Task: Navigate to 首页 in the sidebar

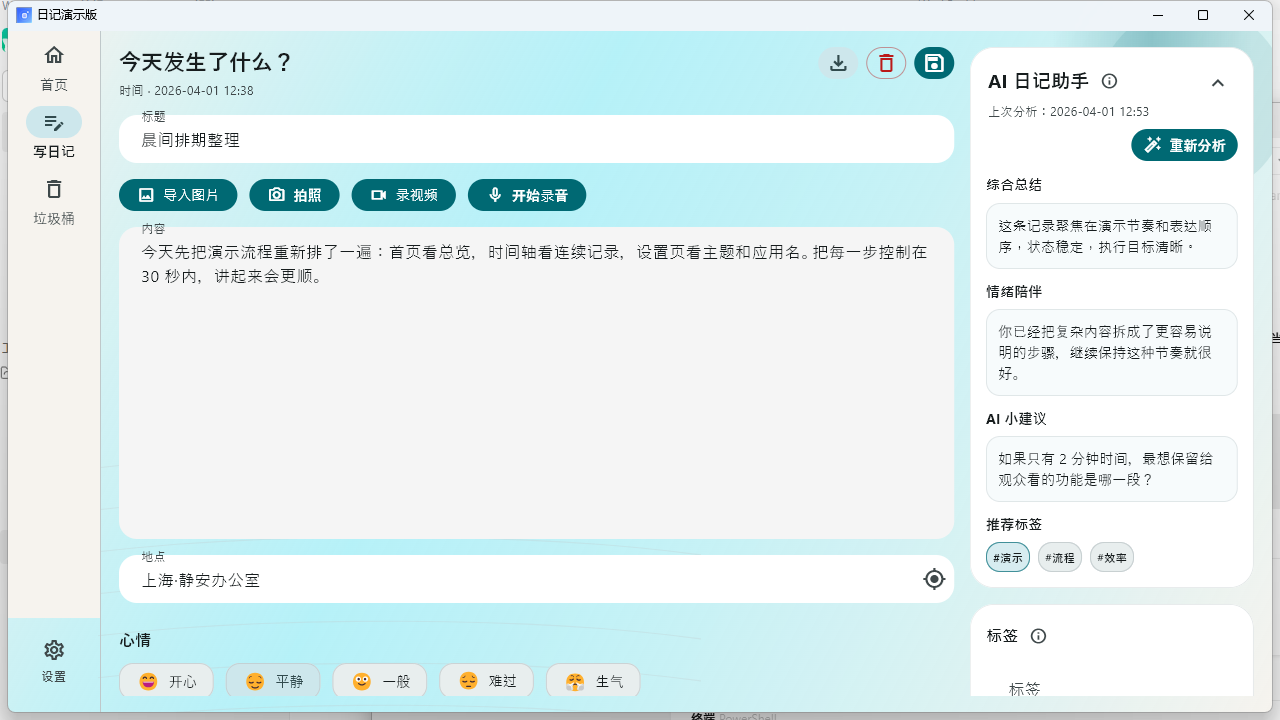Action: 54,67
